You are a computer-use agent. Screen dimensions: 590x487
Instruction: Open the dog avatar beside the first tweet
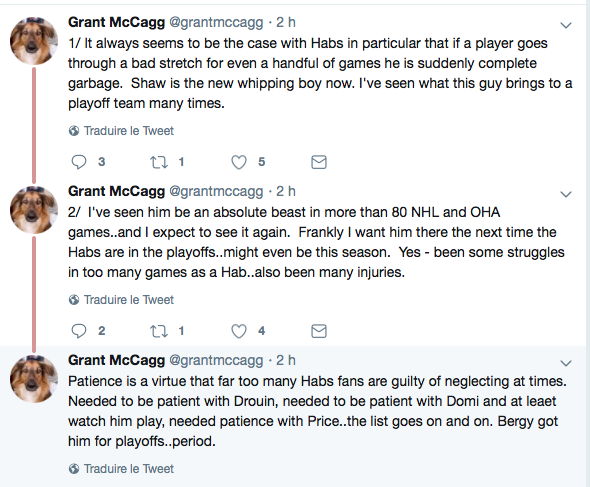[34, 41]
